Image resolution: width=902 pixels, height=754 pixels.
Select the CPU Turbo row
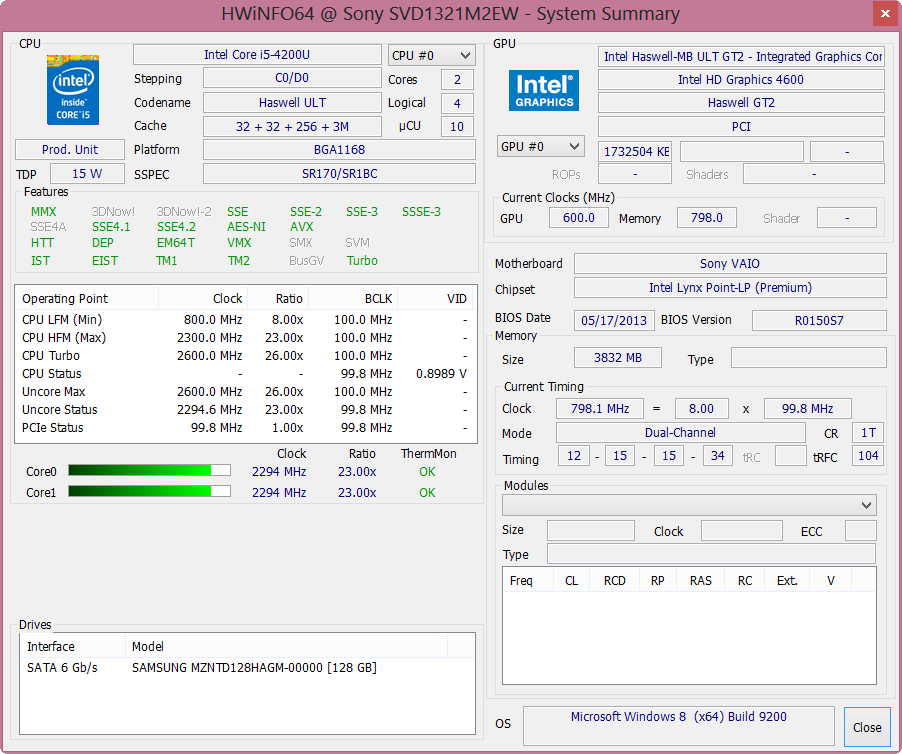tap(246, 355)
